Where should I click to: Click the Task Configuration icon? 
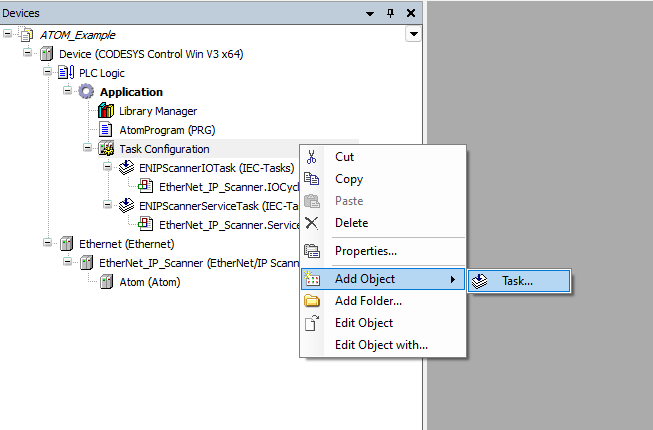pyautogui.click(x=106, y=149)
